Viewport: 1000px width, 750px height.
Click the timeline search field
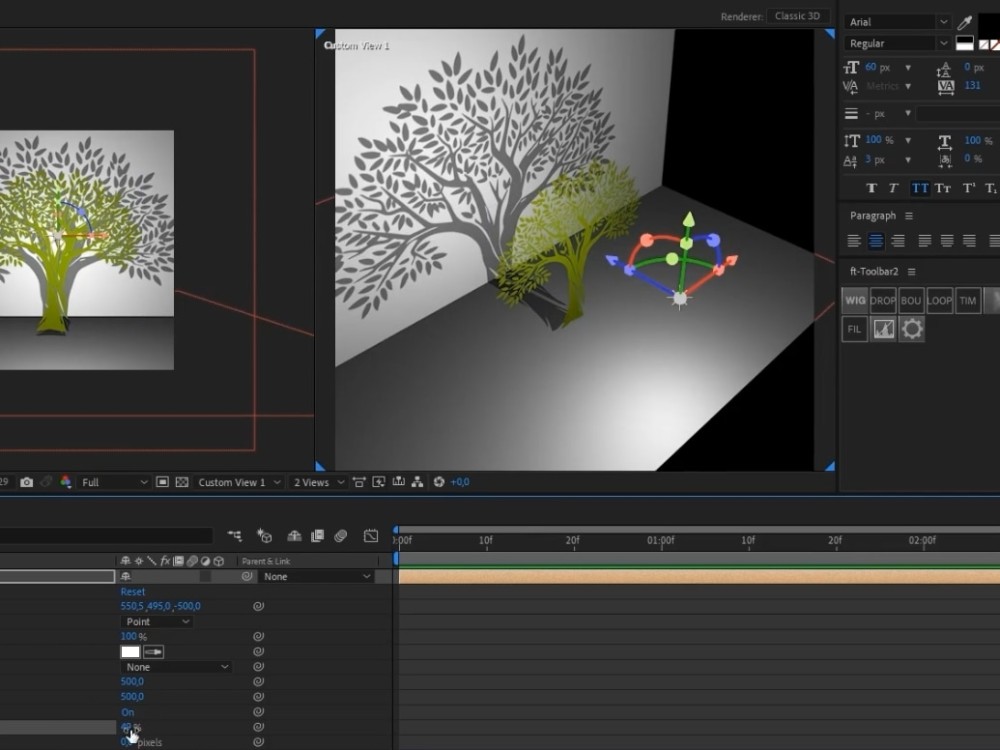pos(106,536)
